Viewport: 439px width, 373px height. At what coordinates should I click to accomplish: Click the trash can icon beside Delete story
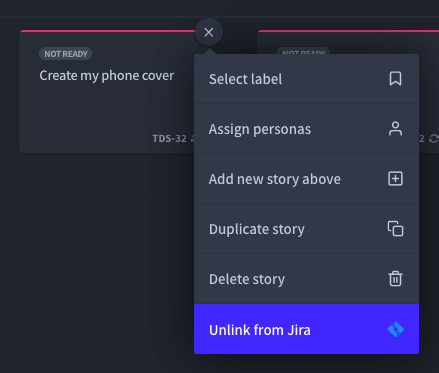tap(395, 279)
